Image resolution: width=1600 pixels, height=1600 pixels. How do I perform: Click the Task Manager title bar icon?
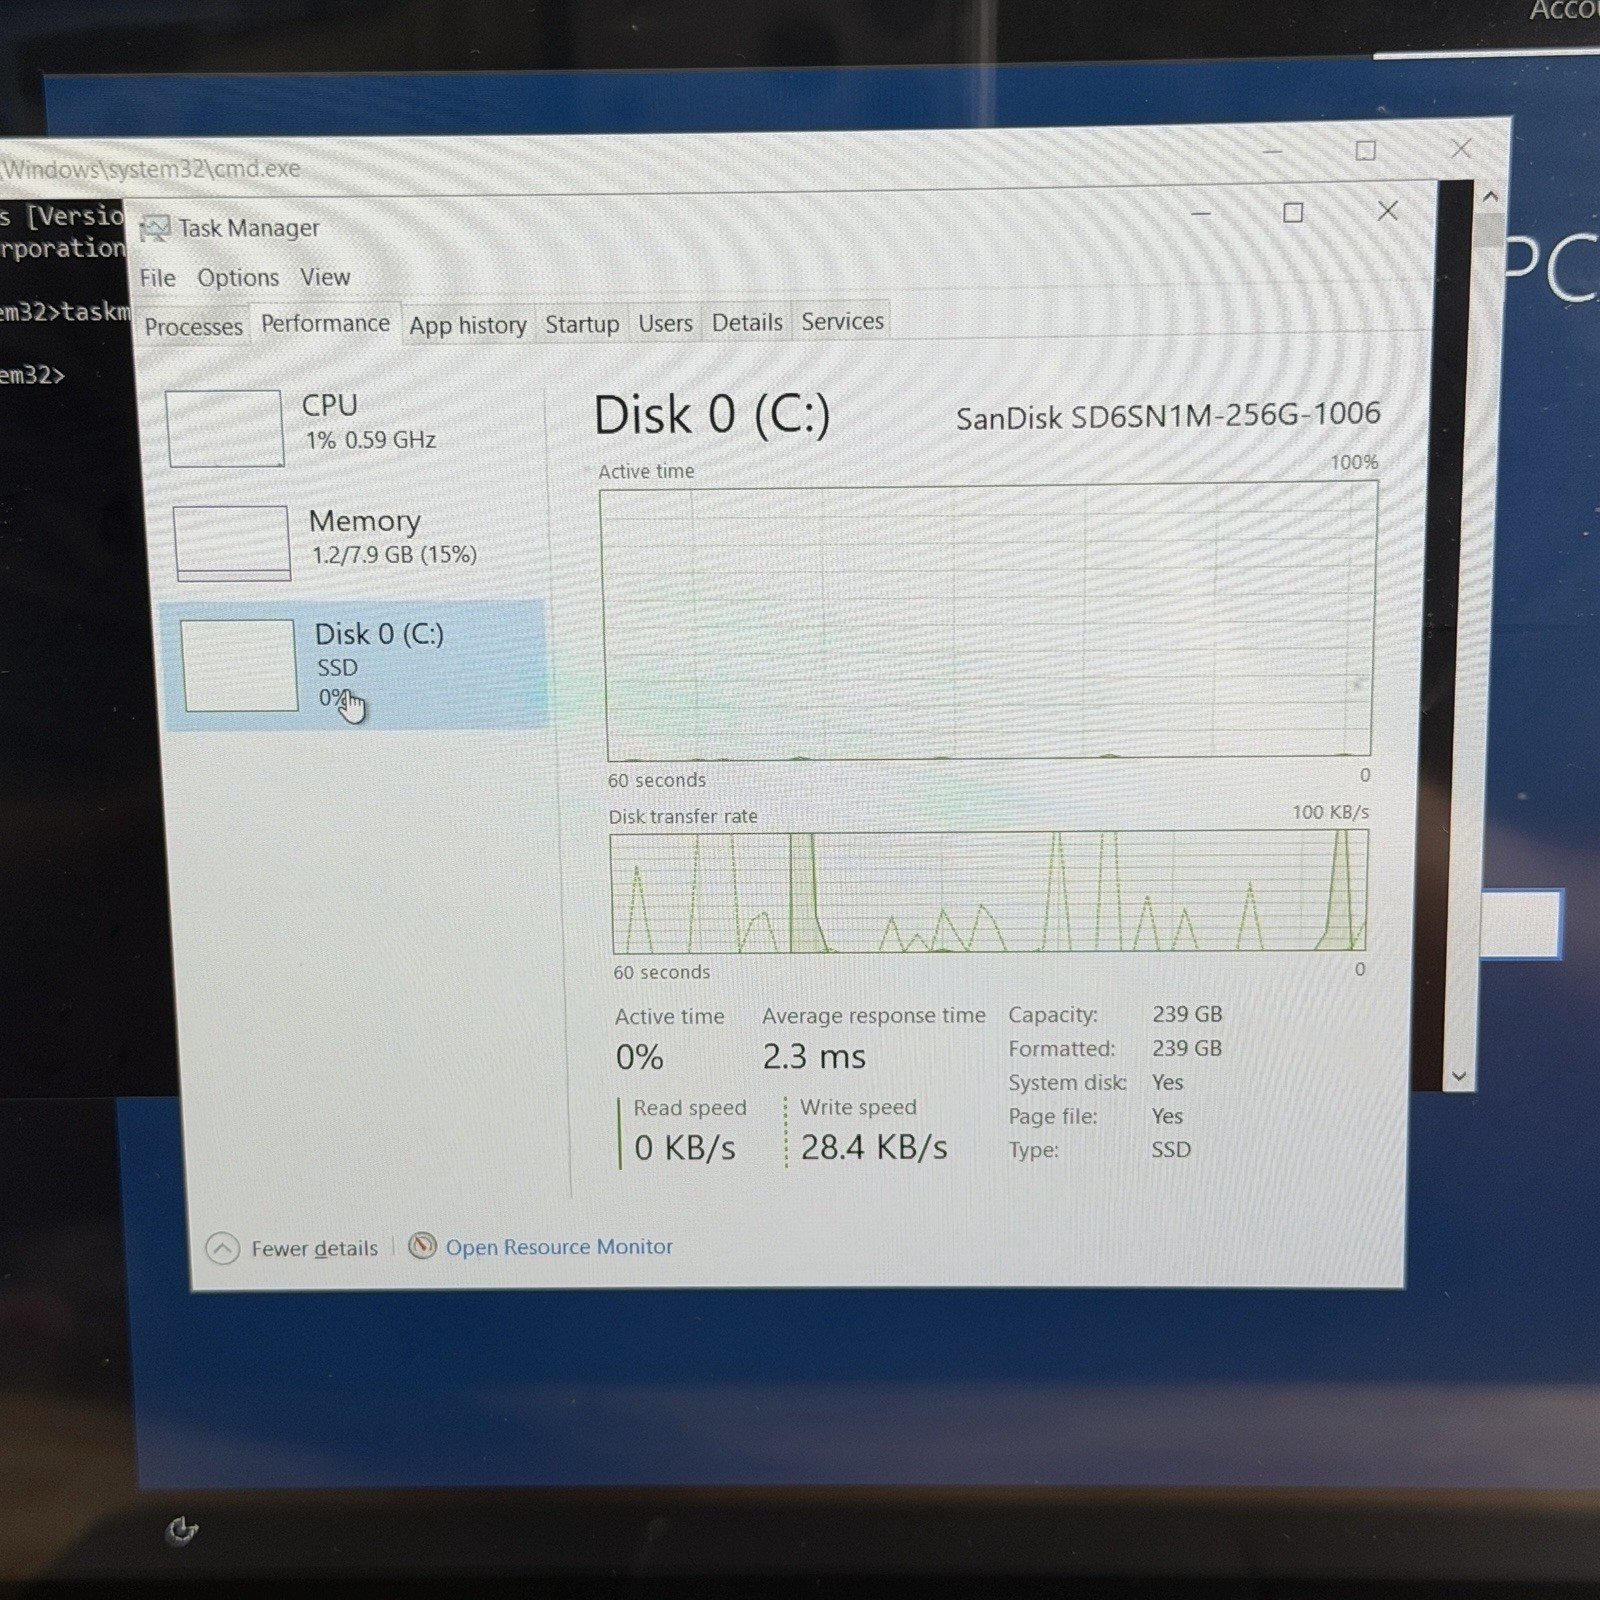pyautogui.click(x=155, y=229)
